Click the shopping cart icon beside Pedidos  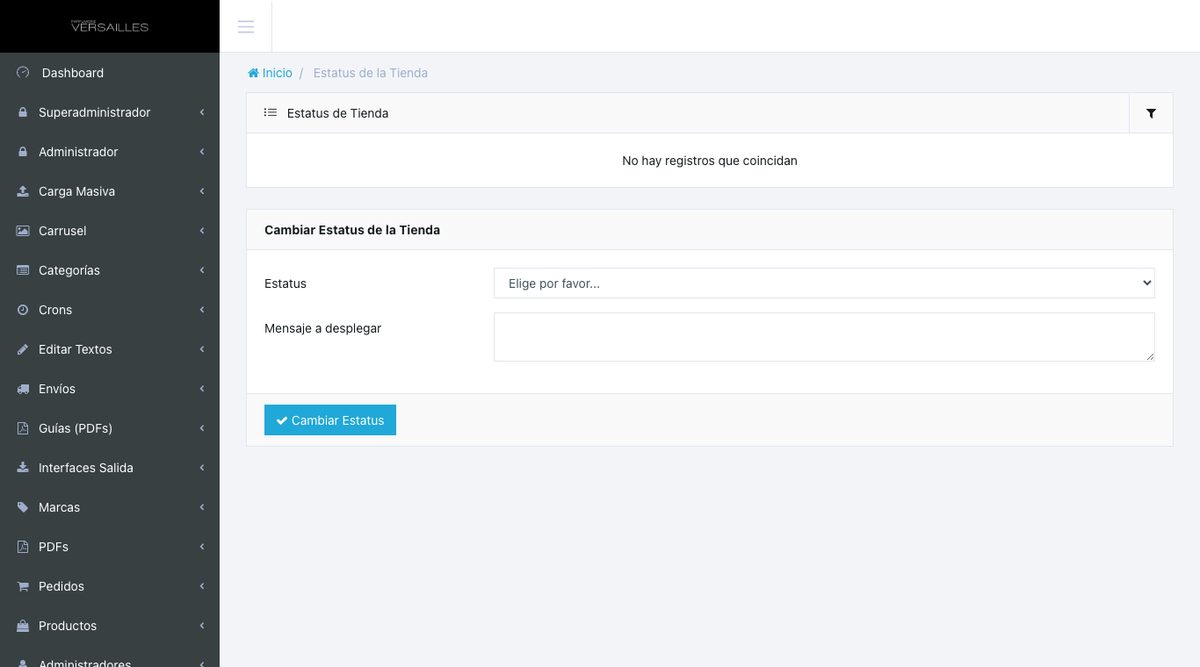pyautogui.click(x=23, y=586)
